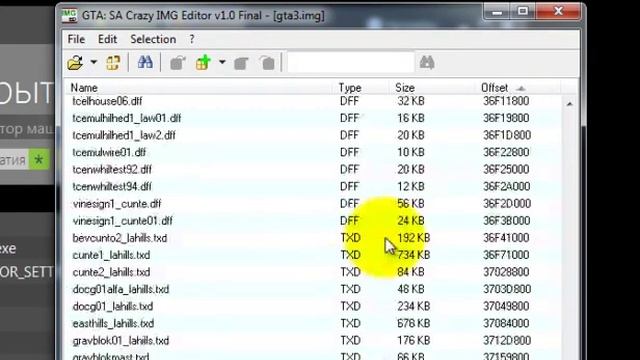Select file docg01alfa_lahills.txd
The height and width of the screenshot is (360, 640).
[120, 289]
